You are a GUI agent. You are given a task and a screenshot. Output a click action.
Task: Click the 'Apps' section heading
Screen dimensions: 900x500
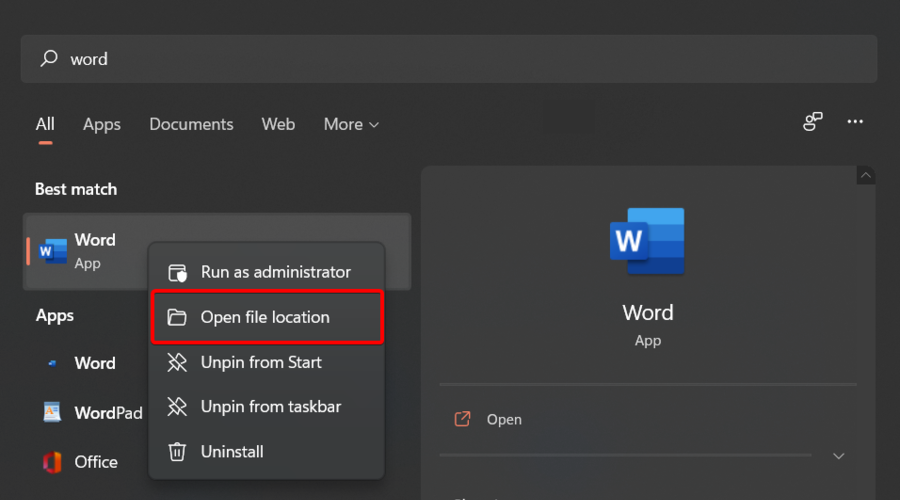tap(55, 315)
